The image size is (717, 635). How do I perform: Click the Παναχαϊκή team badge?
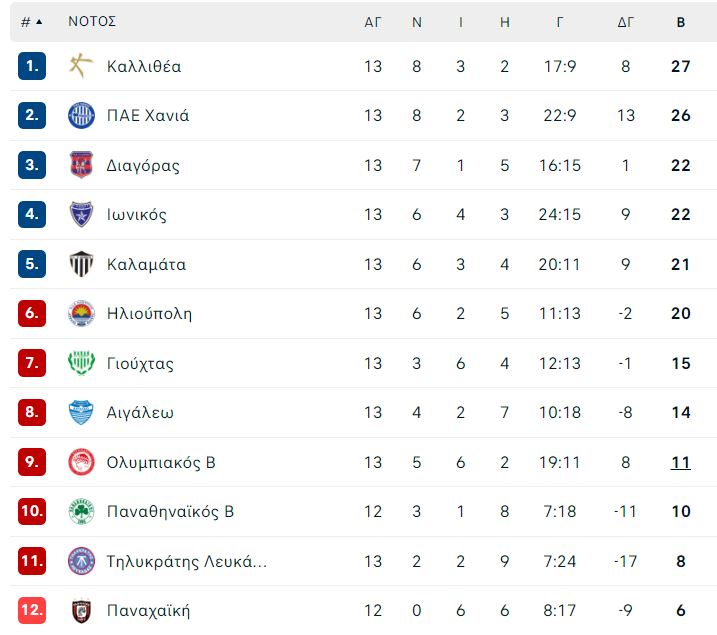pos(81,610)
